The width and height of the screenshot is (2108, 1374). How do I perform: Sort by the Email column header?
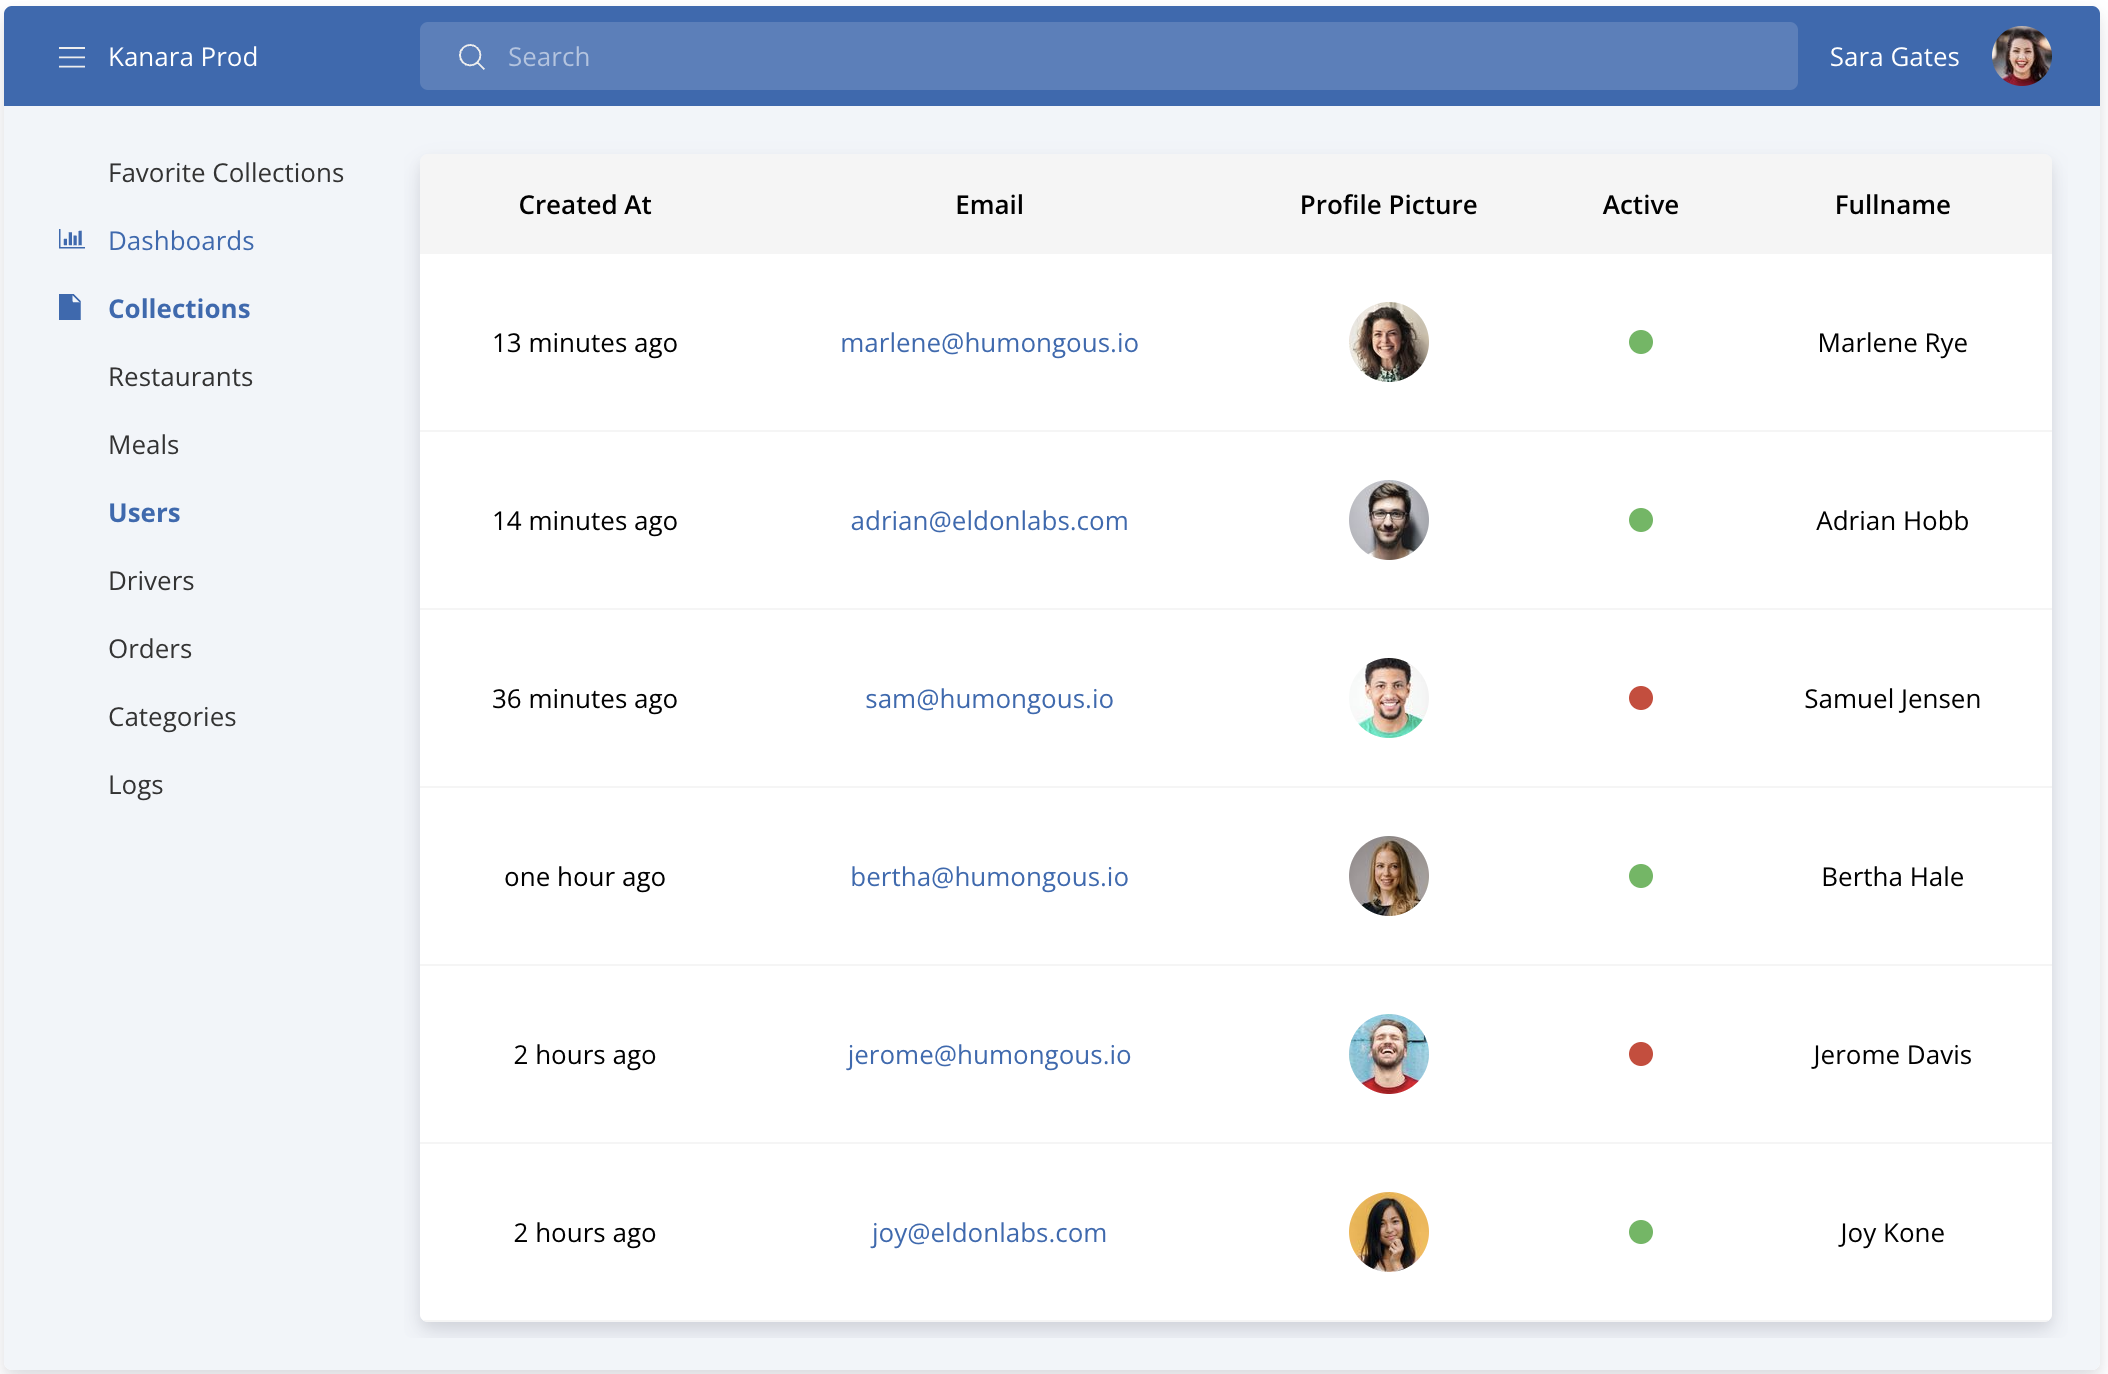coord(988,204)
